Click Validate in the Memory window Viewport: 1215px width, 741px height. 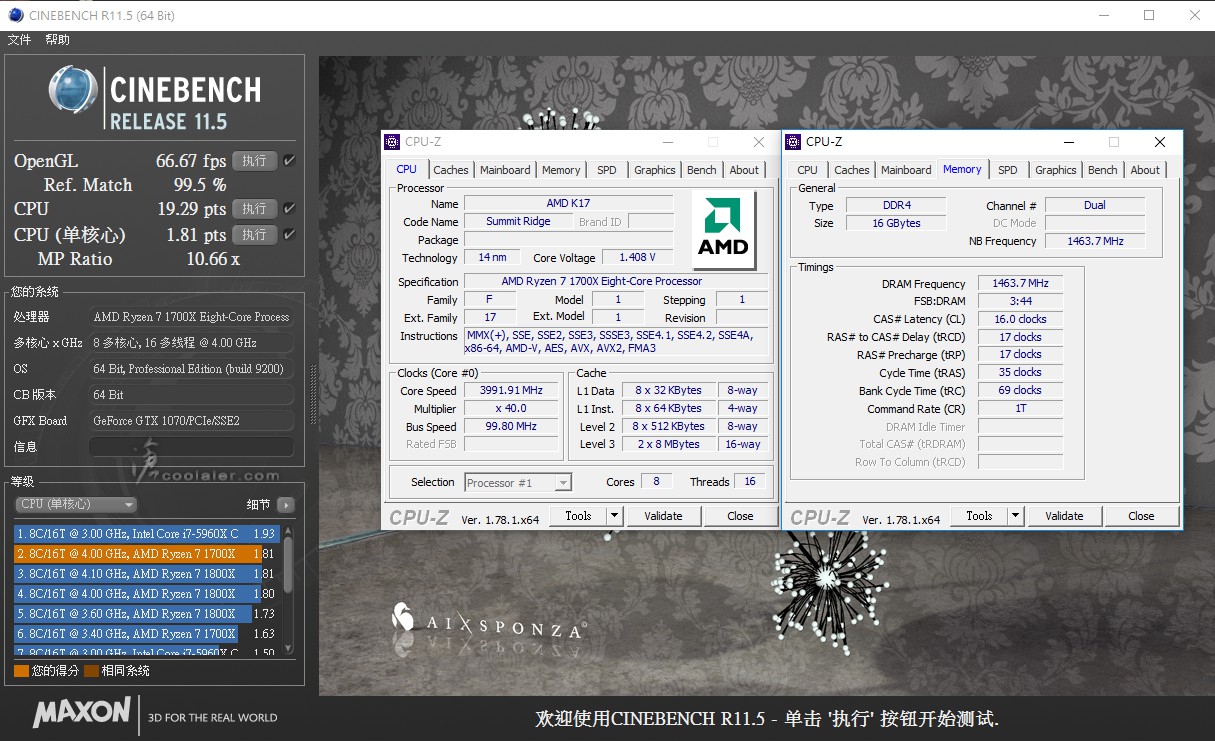tap(1064, 516)
